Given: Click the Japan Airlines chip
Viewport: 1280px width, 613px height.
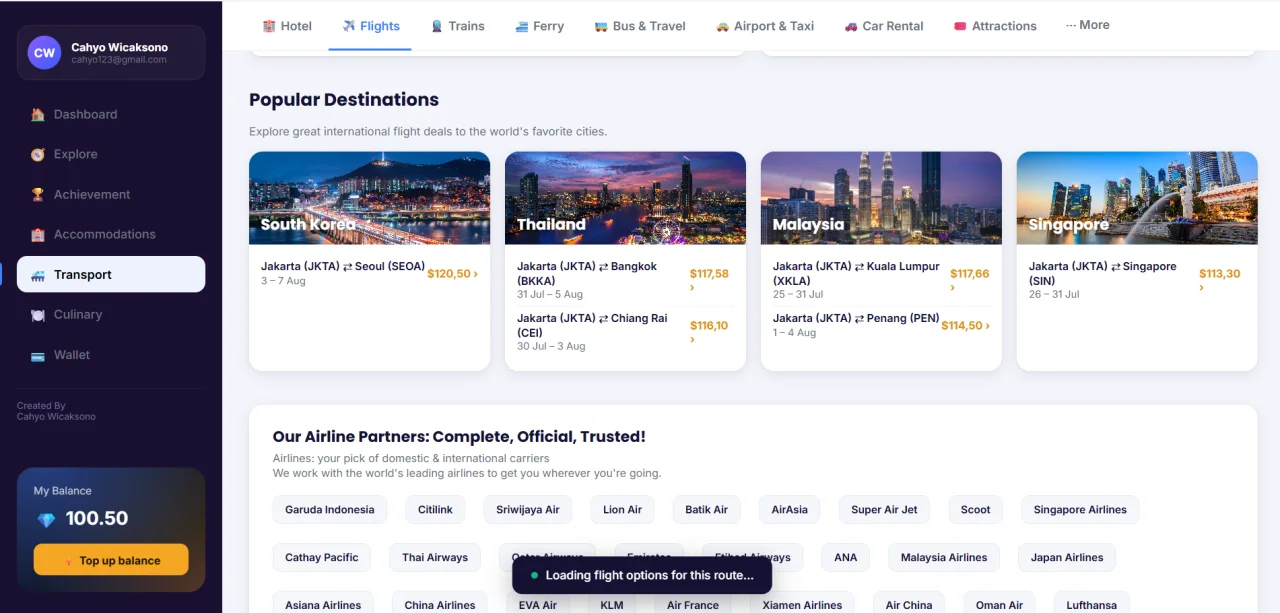Looking at the screenshot, I should coord(1067,558).
